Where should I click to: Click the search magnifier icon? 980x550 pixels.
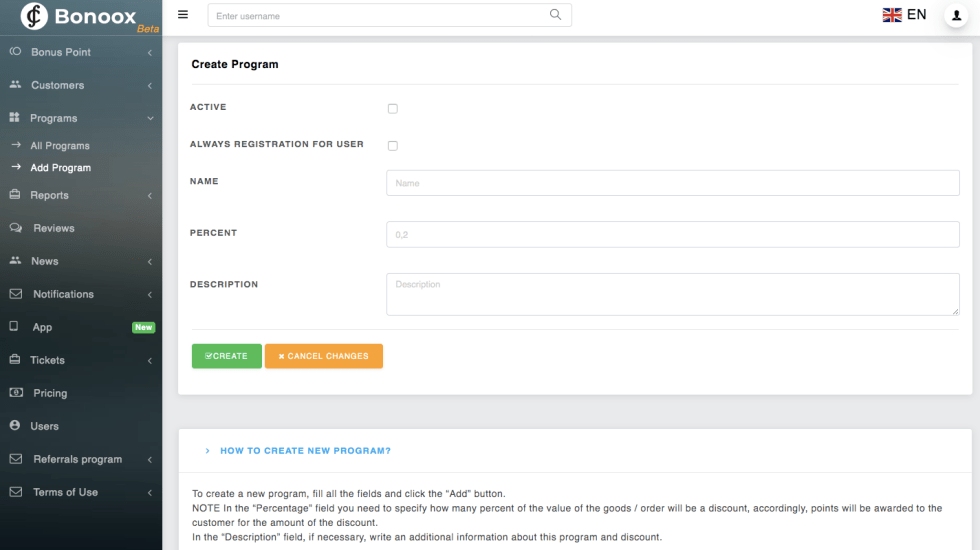click(x=556, y=15)
